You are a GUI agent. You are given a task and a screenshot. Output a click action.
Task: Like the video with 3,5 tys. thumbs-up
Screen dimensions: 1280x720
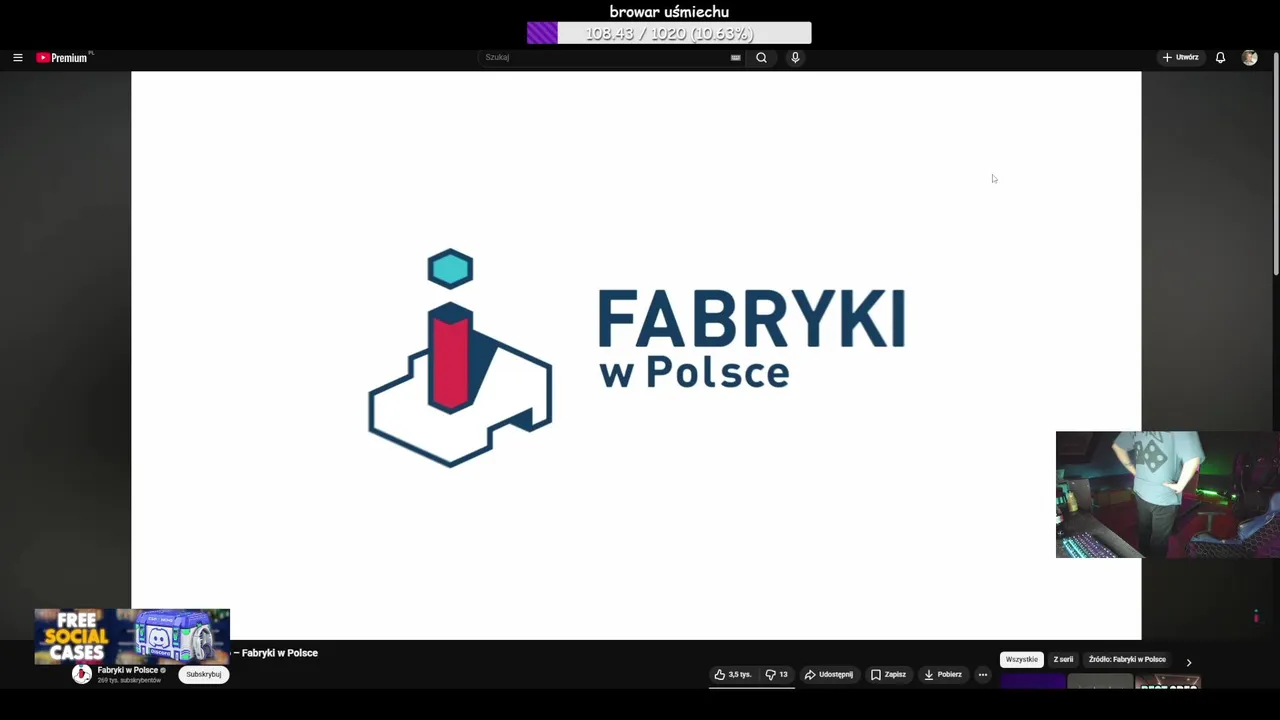click(x=732, y=675)
